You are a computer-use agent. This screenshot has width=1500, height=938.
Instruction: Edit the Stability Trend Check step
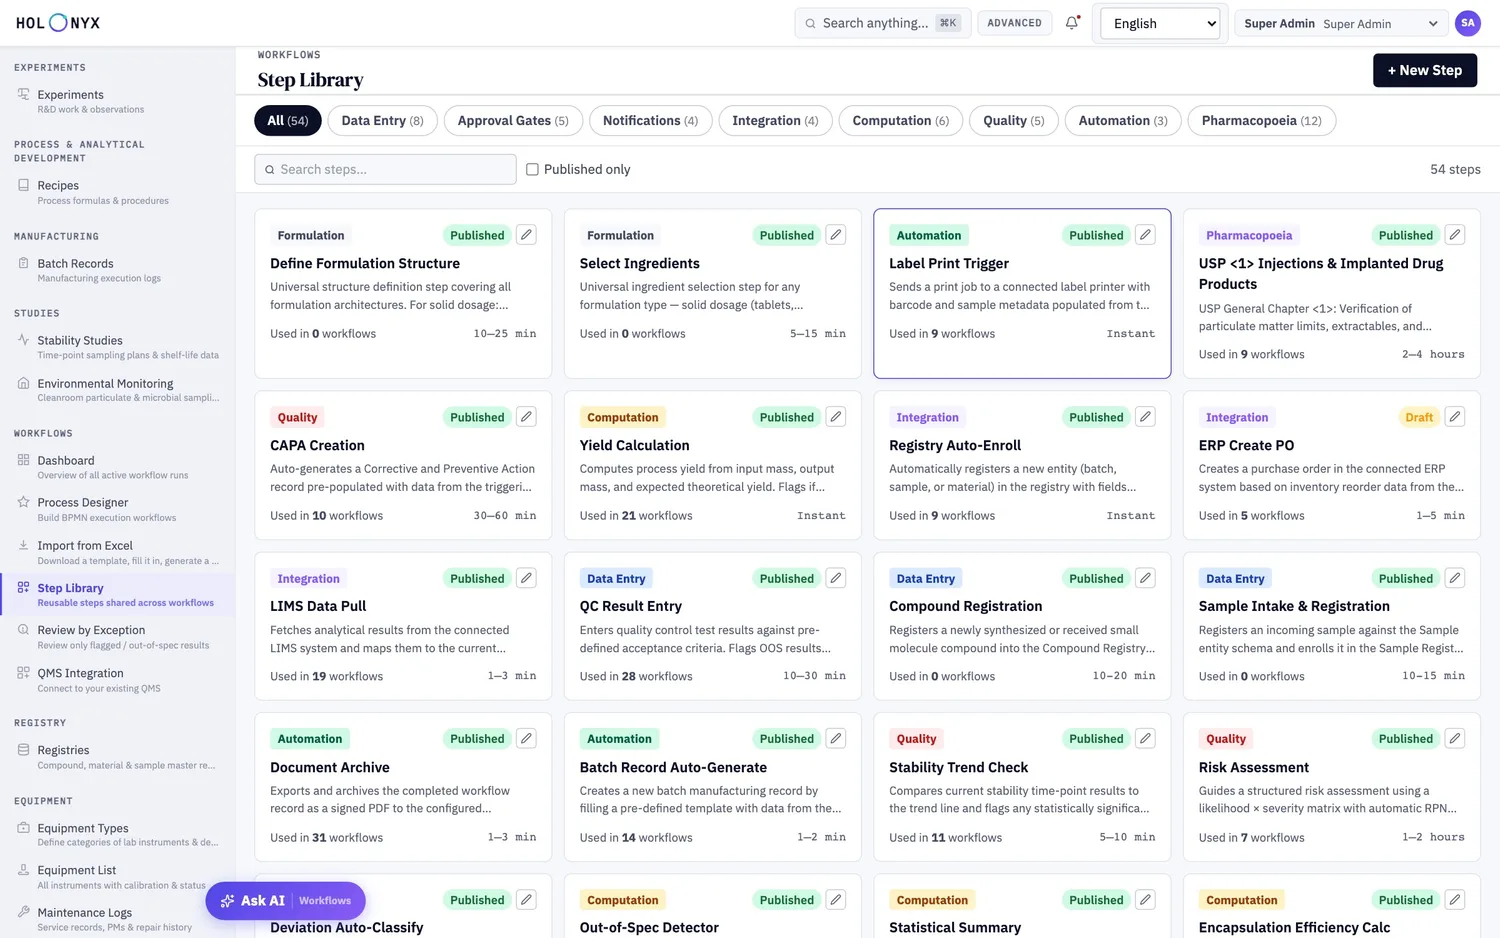click(x=1145, y=739)
